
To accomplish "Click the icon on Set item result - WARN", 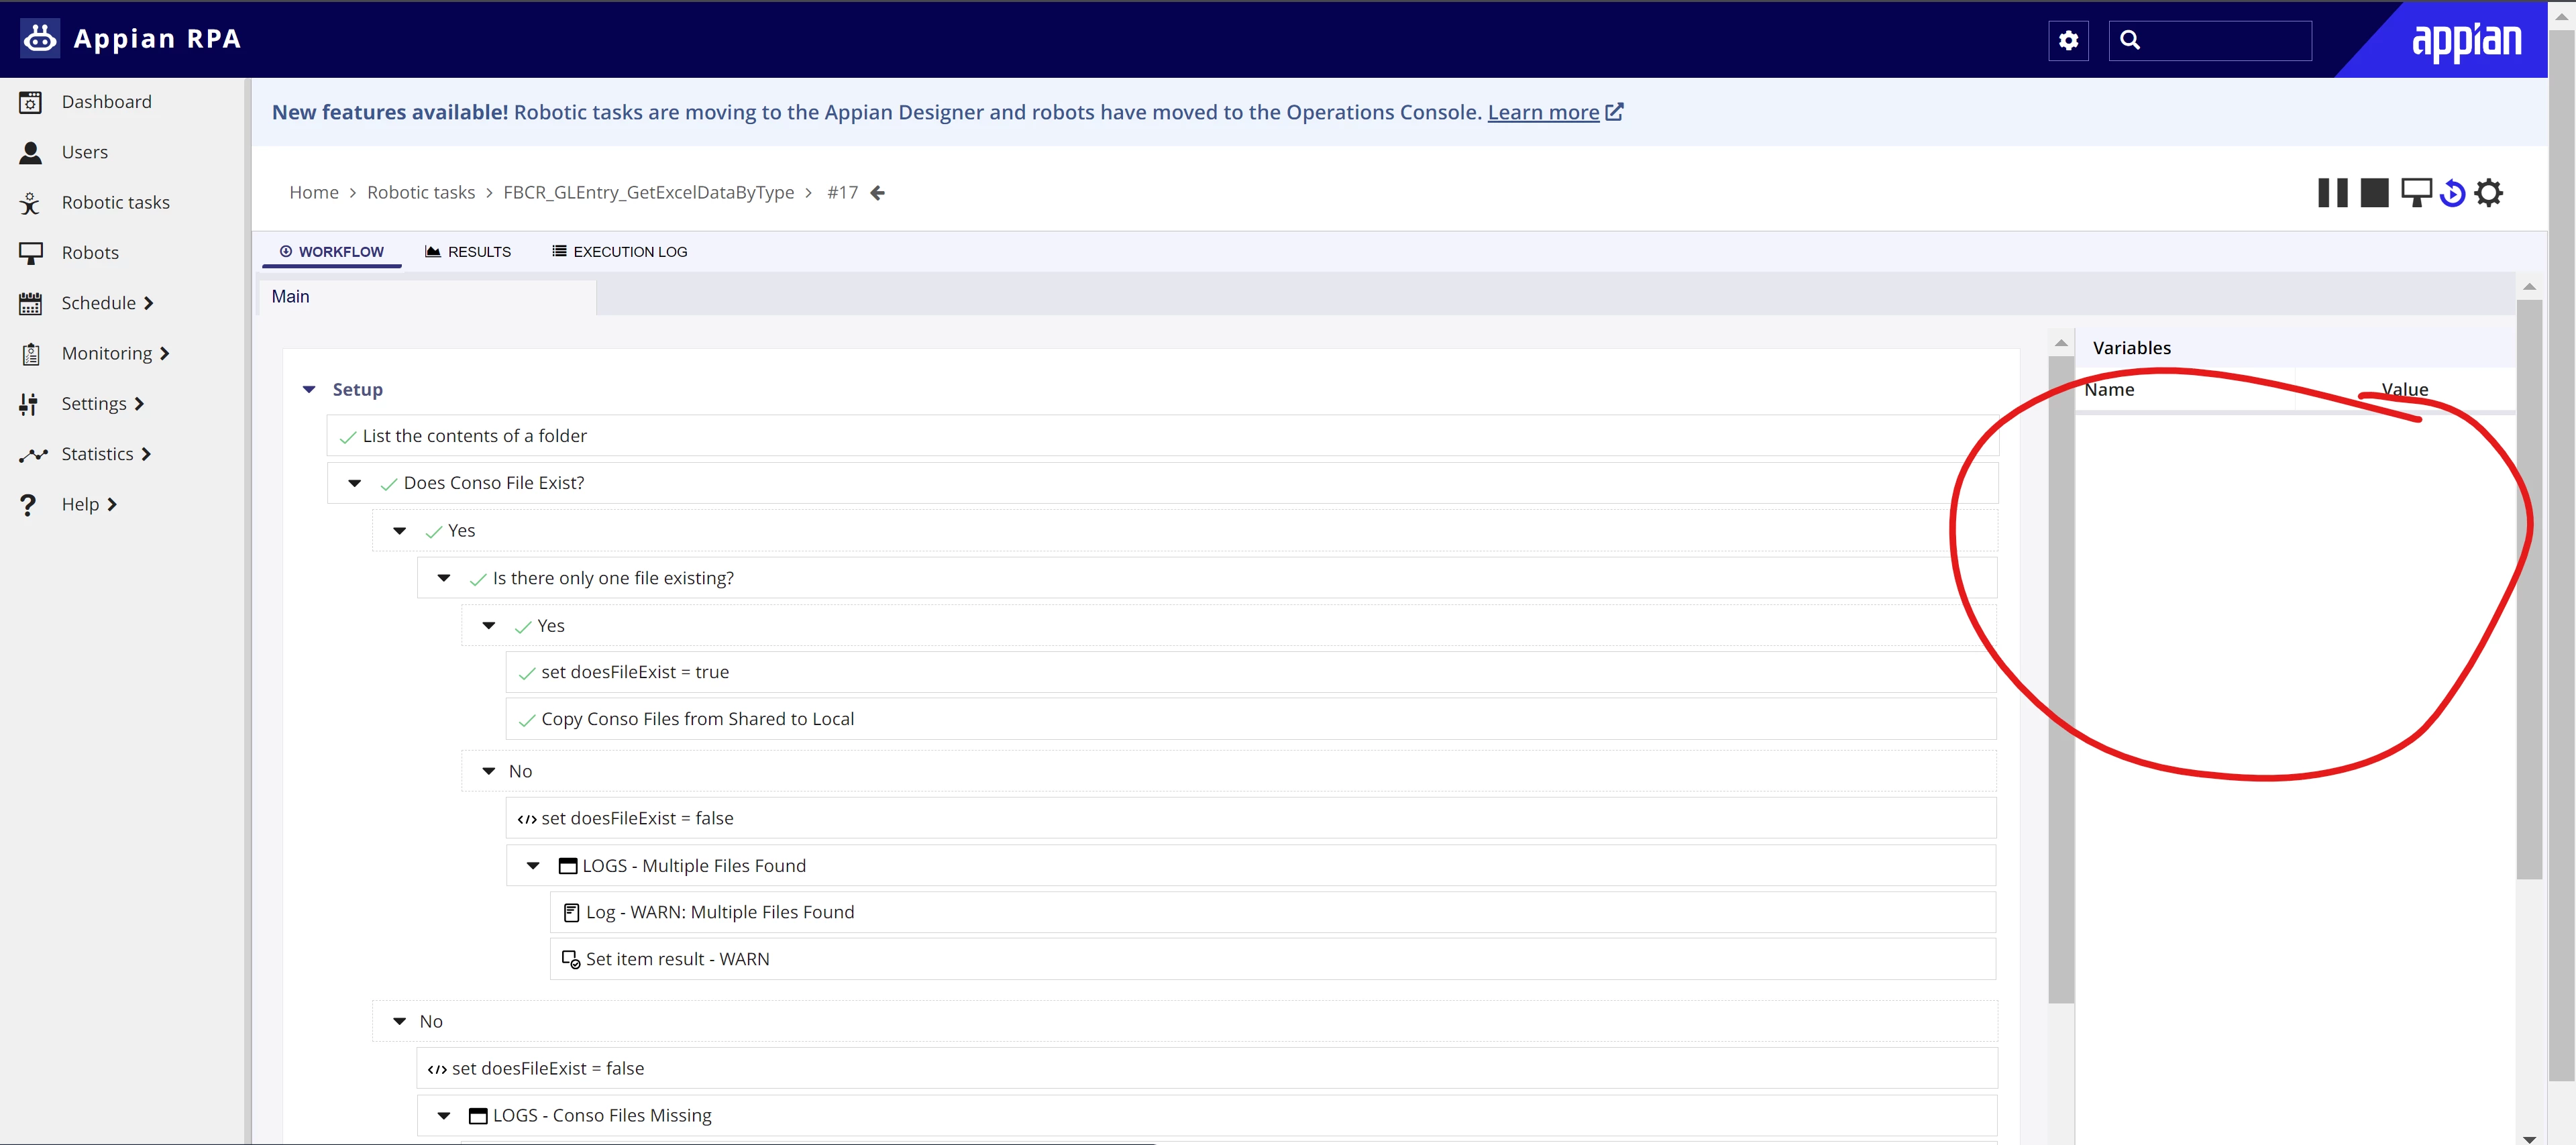I will point(571,959).
